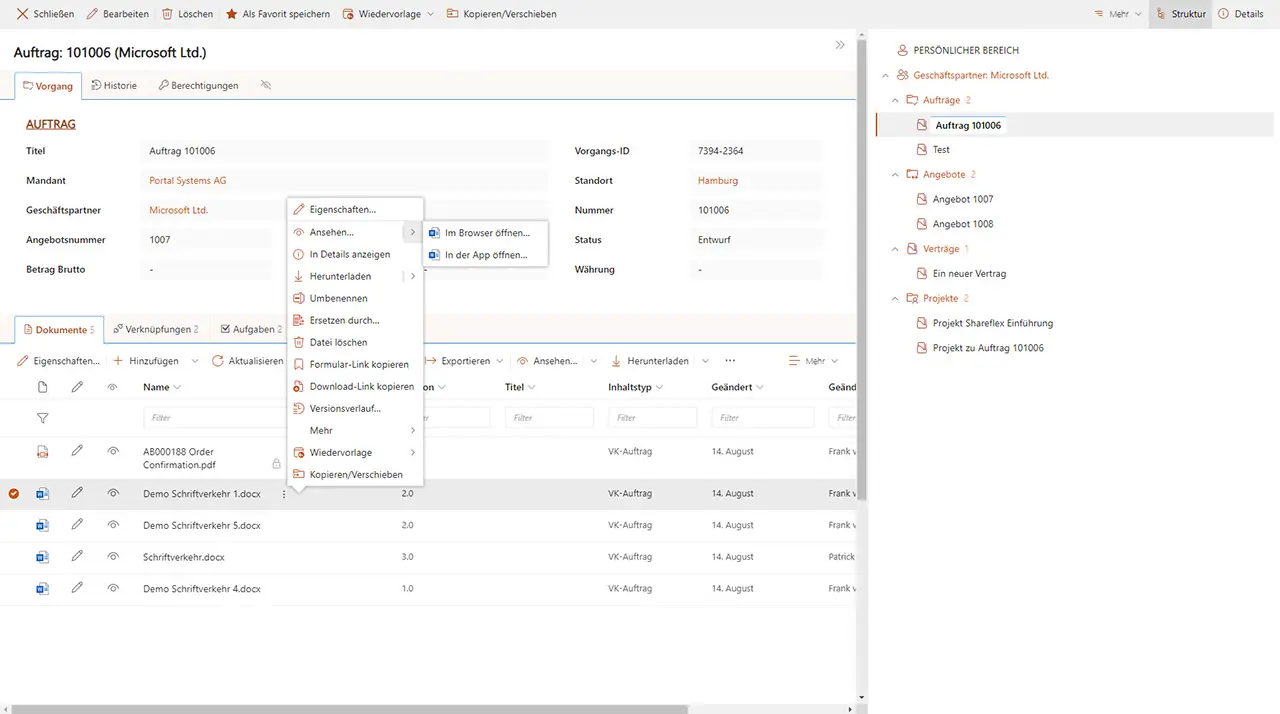Viewport: 1280px width, 714px height.
Task: Click the Word icon of Demo Schriftverkehr 4.docx
Action: 42,588
